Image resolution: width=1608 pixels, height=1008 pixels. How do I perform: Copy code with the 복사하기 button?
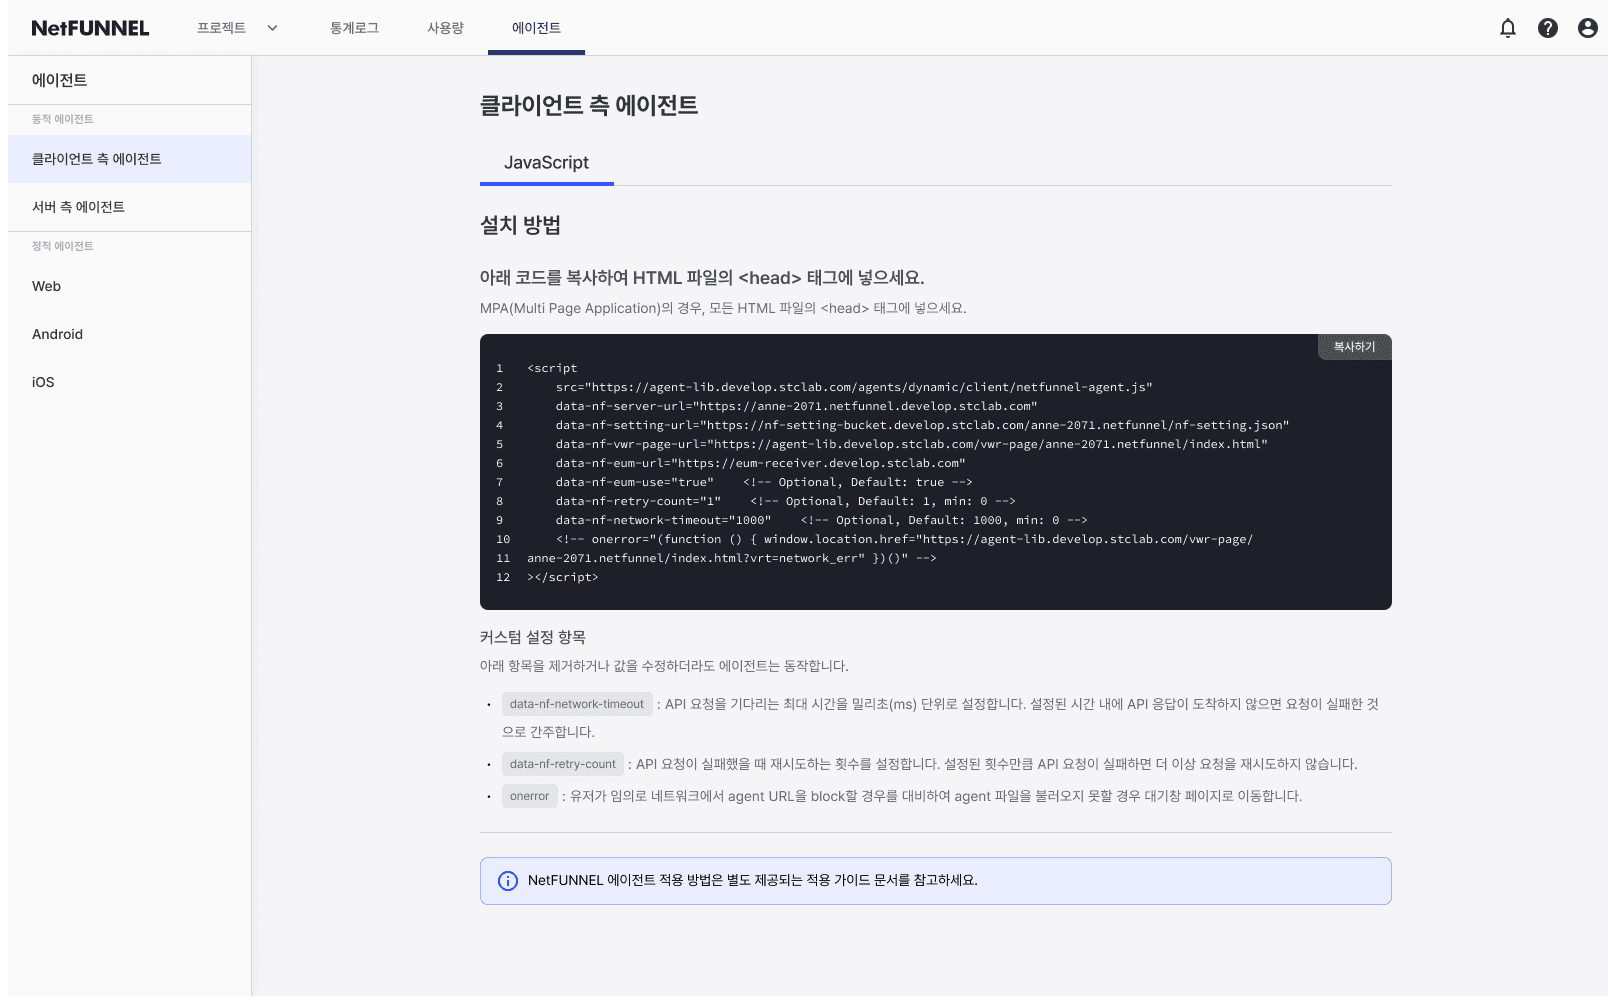(x=1354, y=347)
